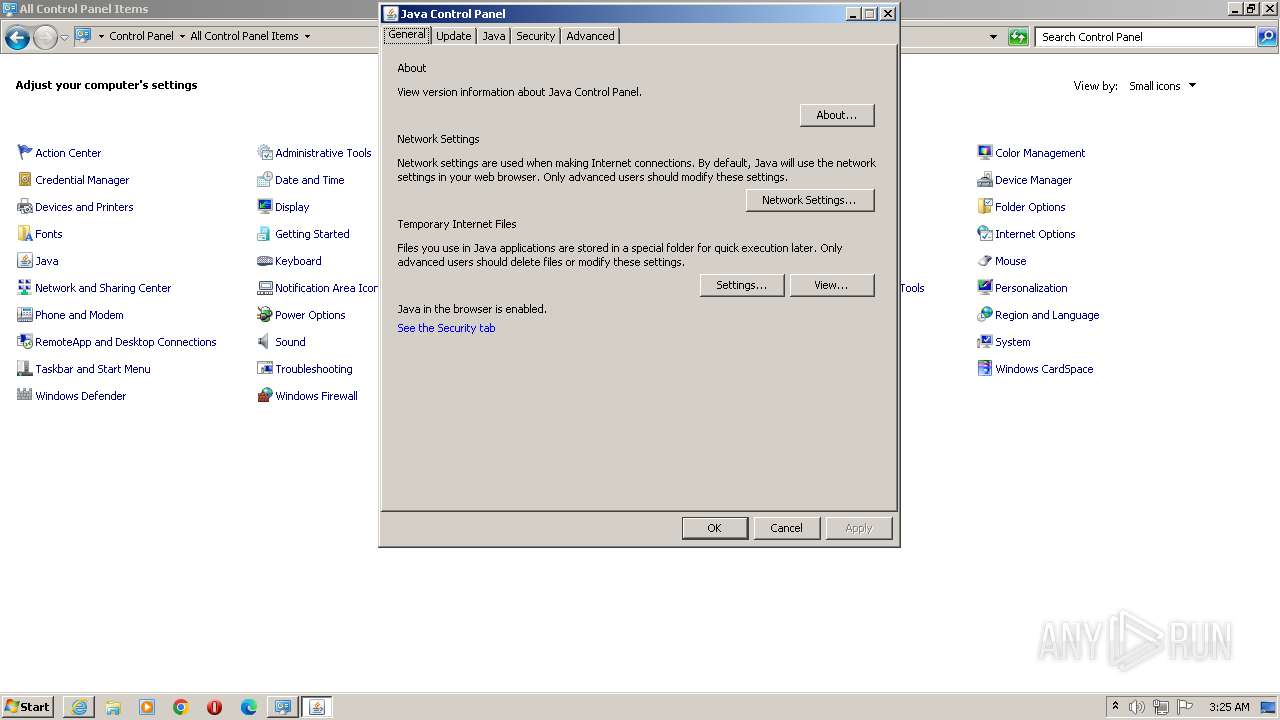Expand the View by Small icons dropdown
The width and height of the screenshot is (1280, 720).
click(x=1163, y=86)
